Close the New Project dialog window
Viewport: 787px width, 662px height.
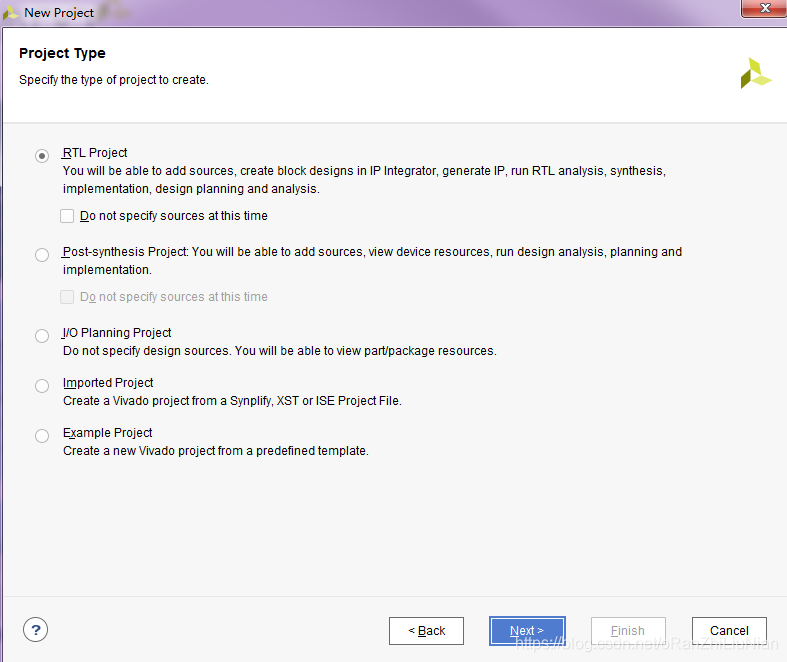(765, 9)
